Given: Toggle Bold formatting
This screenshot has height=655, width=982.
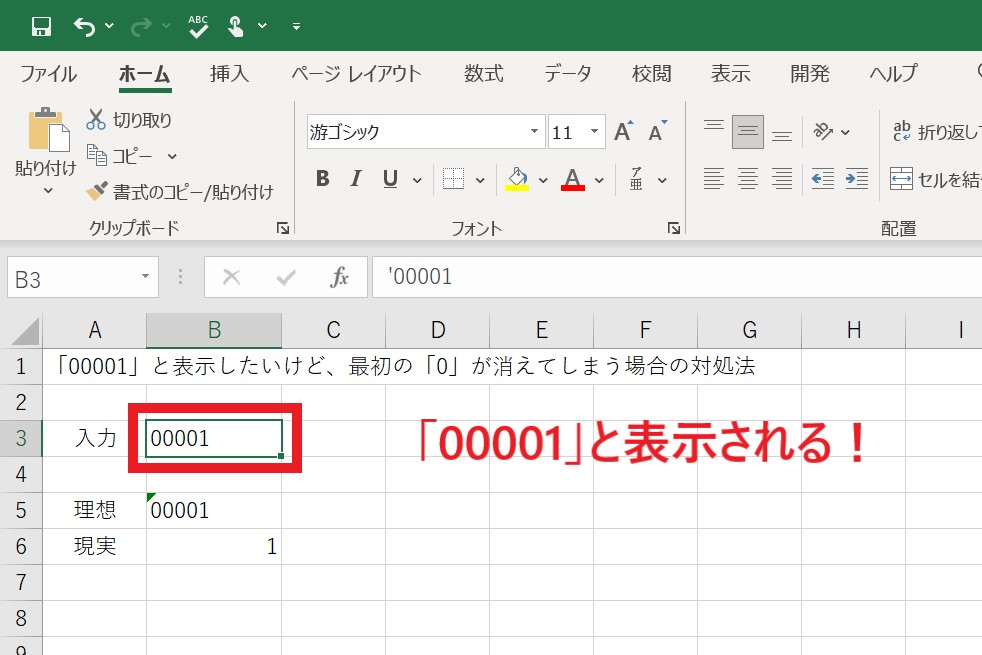Looking at the screenshot, I should tap(323, 179).
